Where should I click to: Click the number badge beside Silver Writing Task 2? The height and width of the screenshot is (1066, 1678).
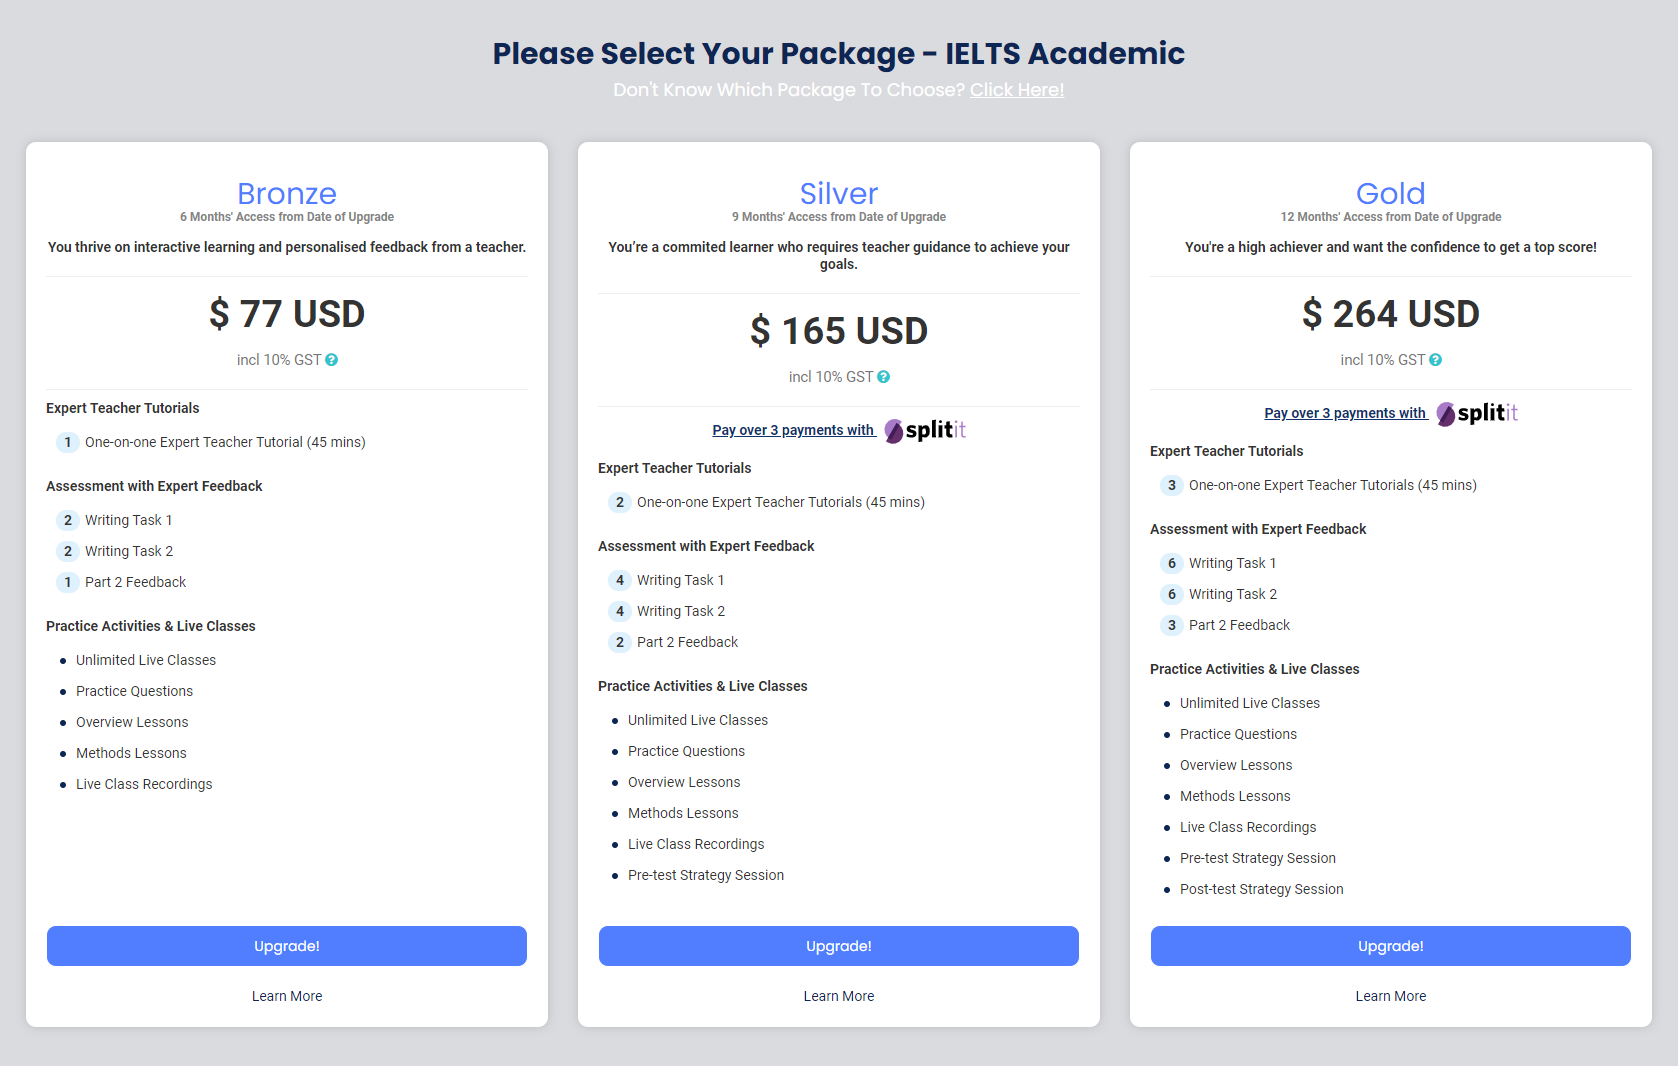point(620,611)
